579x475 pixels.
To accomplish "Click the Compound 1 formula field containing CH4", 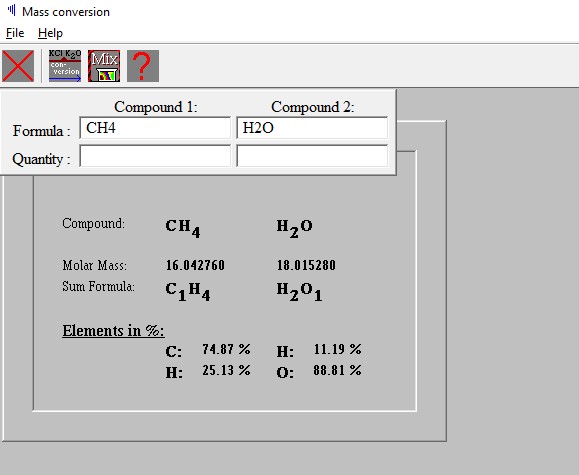I will pyautogui.click(x=155, y=128).
